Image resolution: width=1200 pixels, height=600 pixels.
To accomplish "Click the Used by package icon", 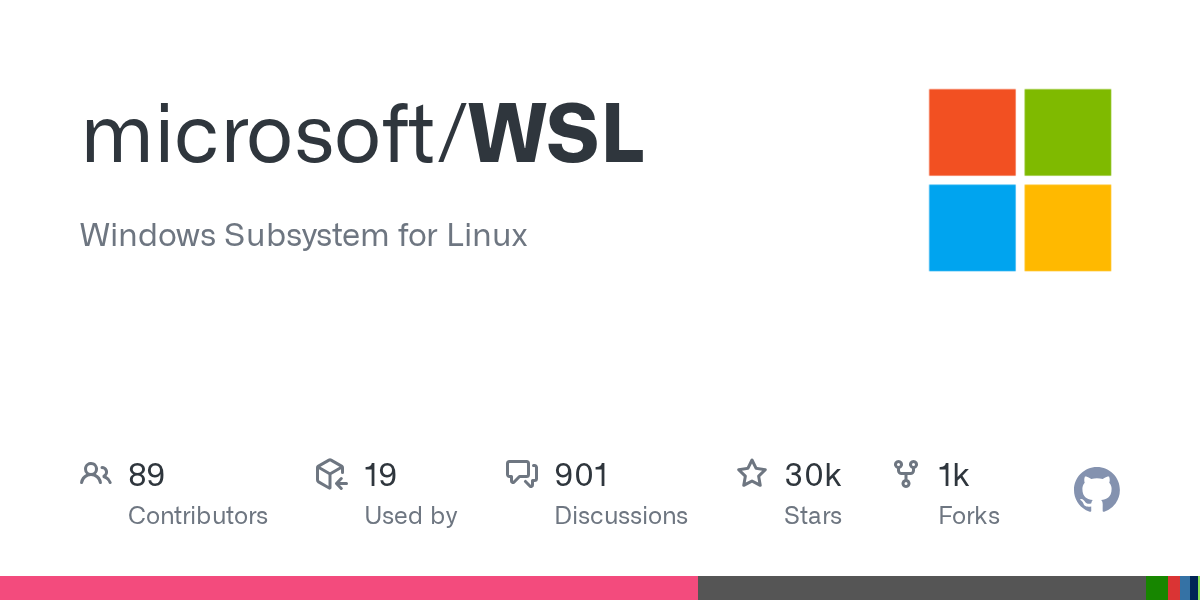I will tap(331, 474).
